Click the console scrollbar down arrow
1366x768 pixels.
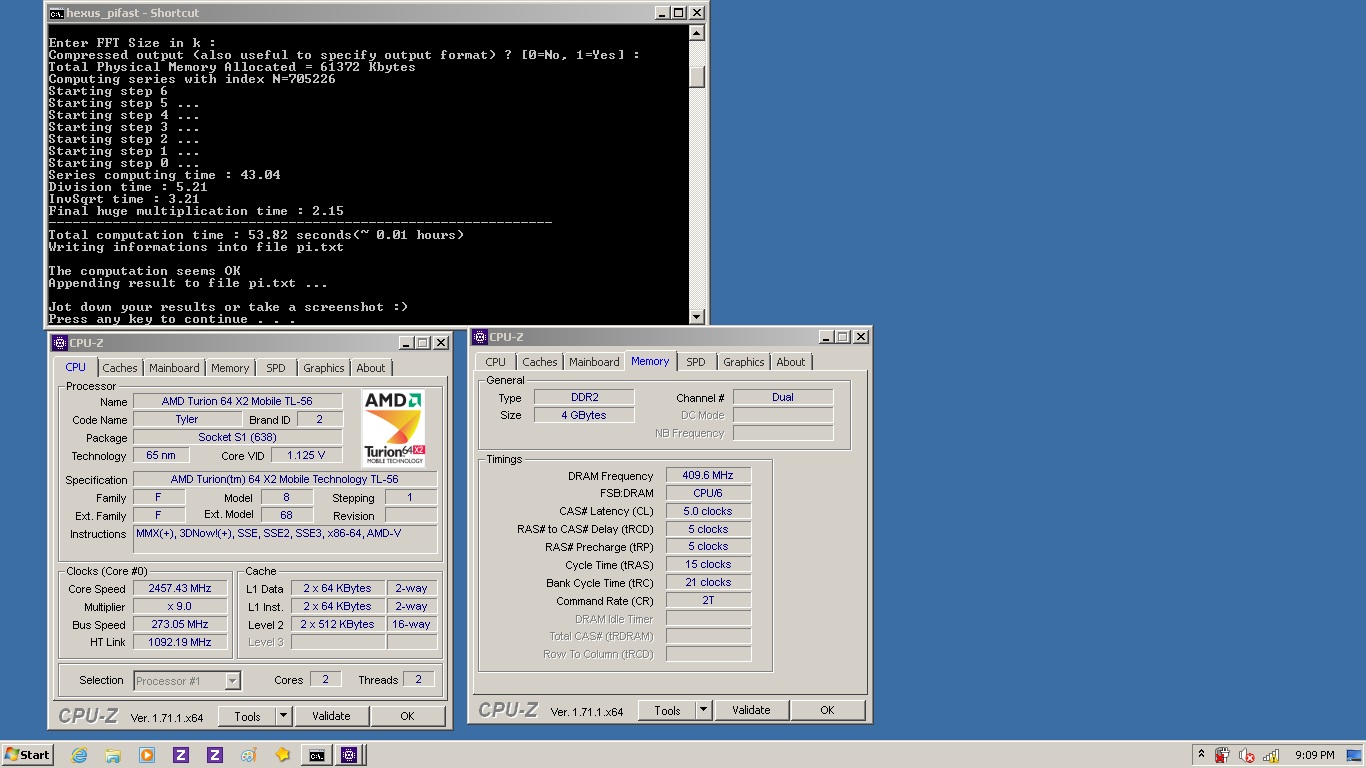coord(697,317)
